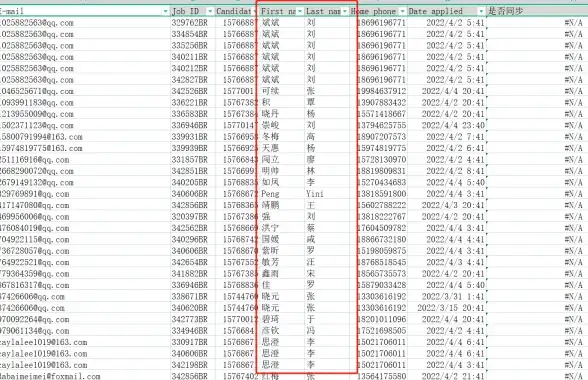The width and height of the screenshot is (588, 380).
Task: Select last name cell Yini
Action: tap(315, 194)
